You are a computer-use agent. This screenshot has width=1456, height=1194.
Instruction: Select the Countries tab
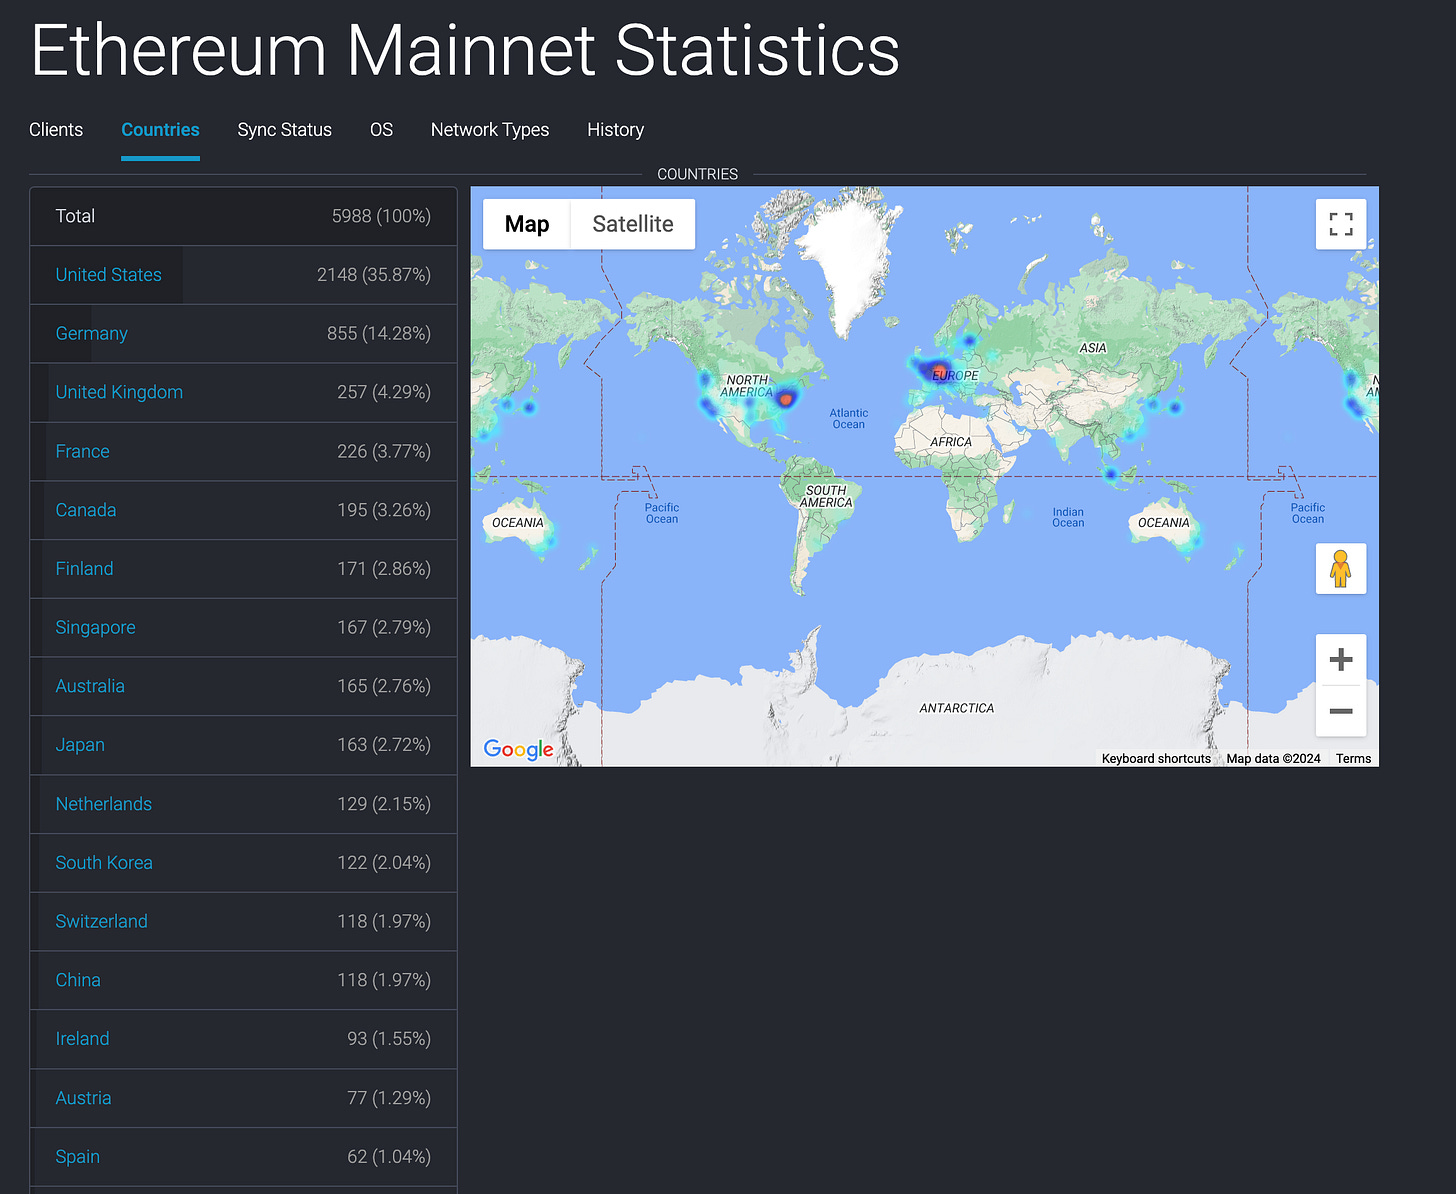pos(160,130)
